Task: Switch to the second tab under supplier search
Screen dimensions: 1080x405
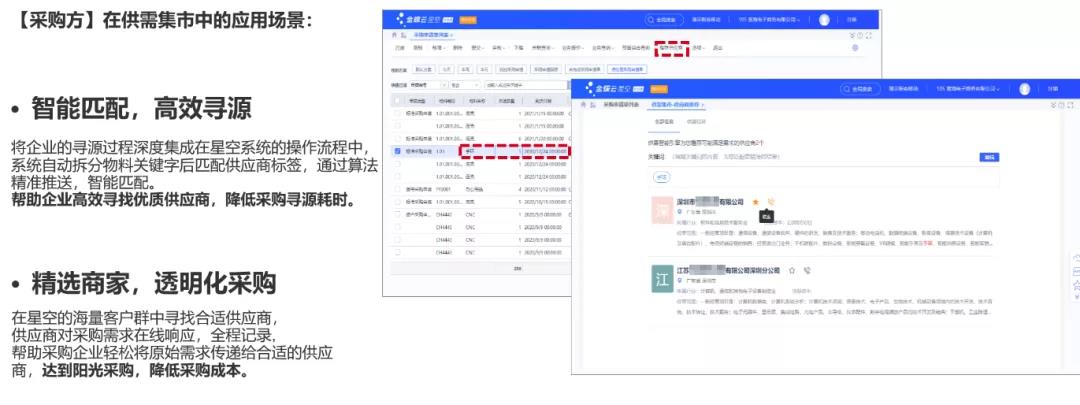Action: tap(695, 121)
